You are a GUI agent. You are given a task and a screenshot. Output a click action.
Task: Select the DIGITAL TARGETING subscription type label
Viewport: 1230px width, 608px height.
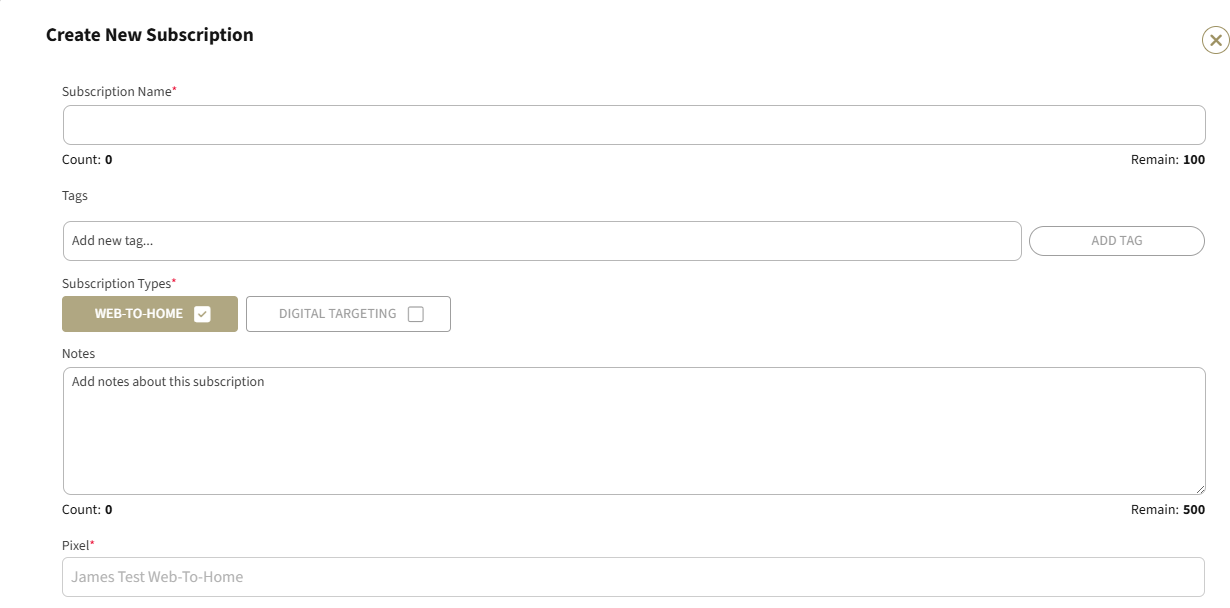pyautogui.click(x=337, y=314)
